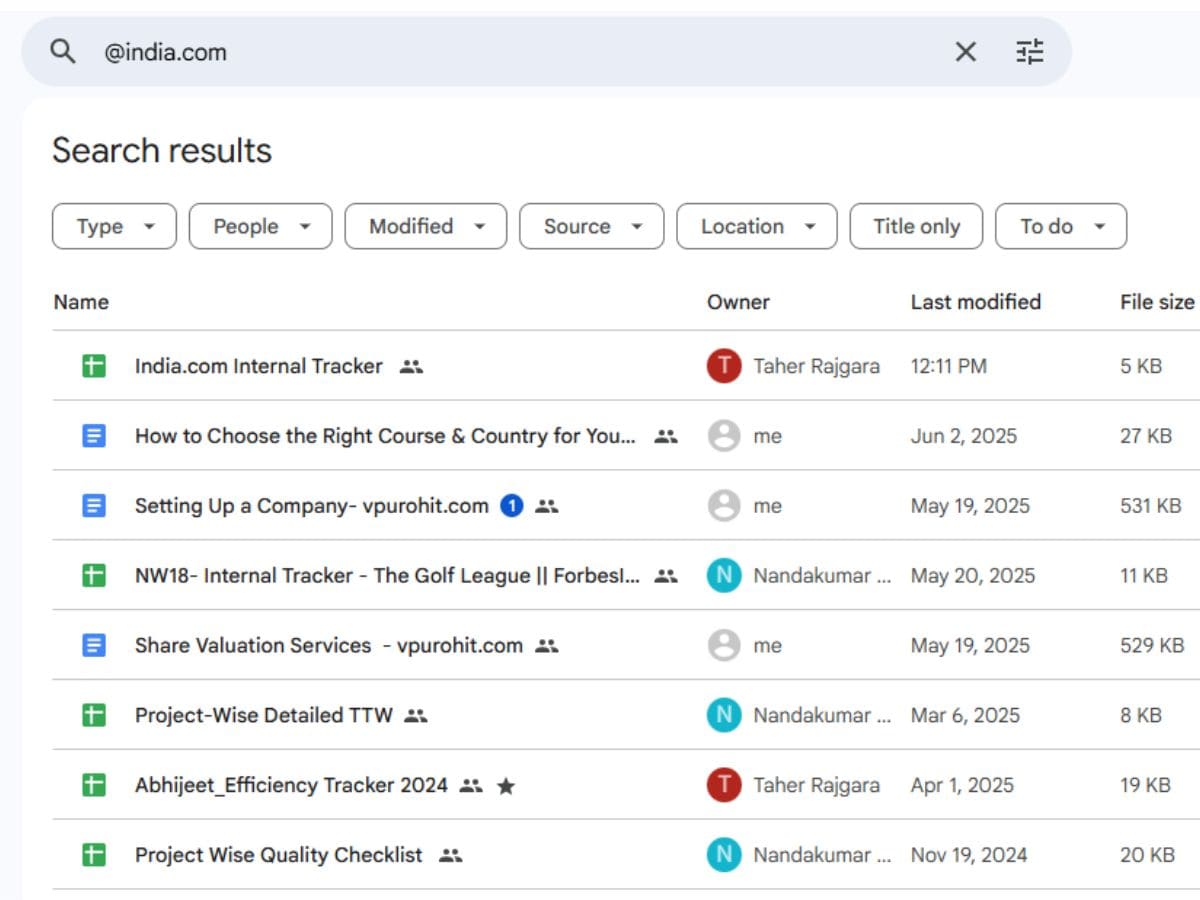Image resolution: width=1200 pixels, height=900 pixels.
Task: Click the File size column header
Action: click(1157, 302)
